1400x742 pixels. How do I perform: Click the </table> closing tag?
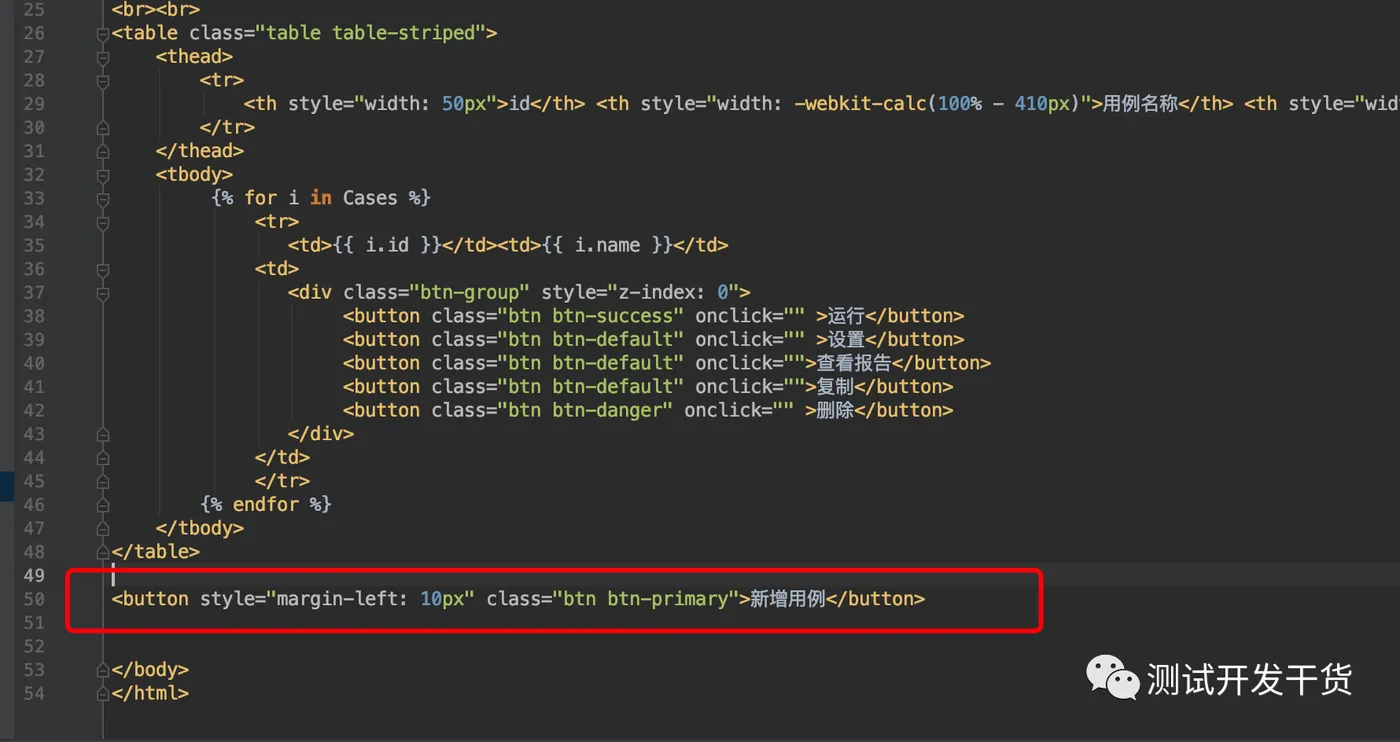click(156, 551)
